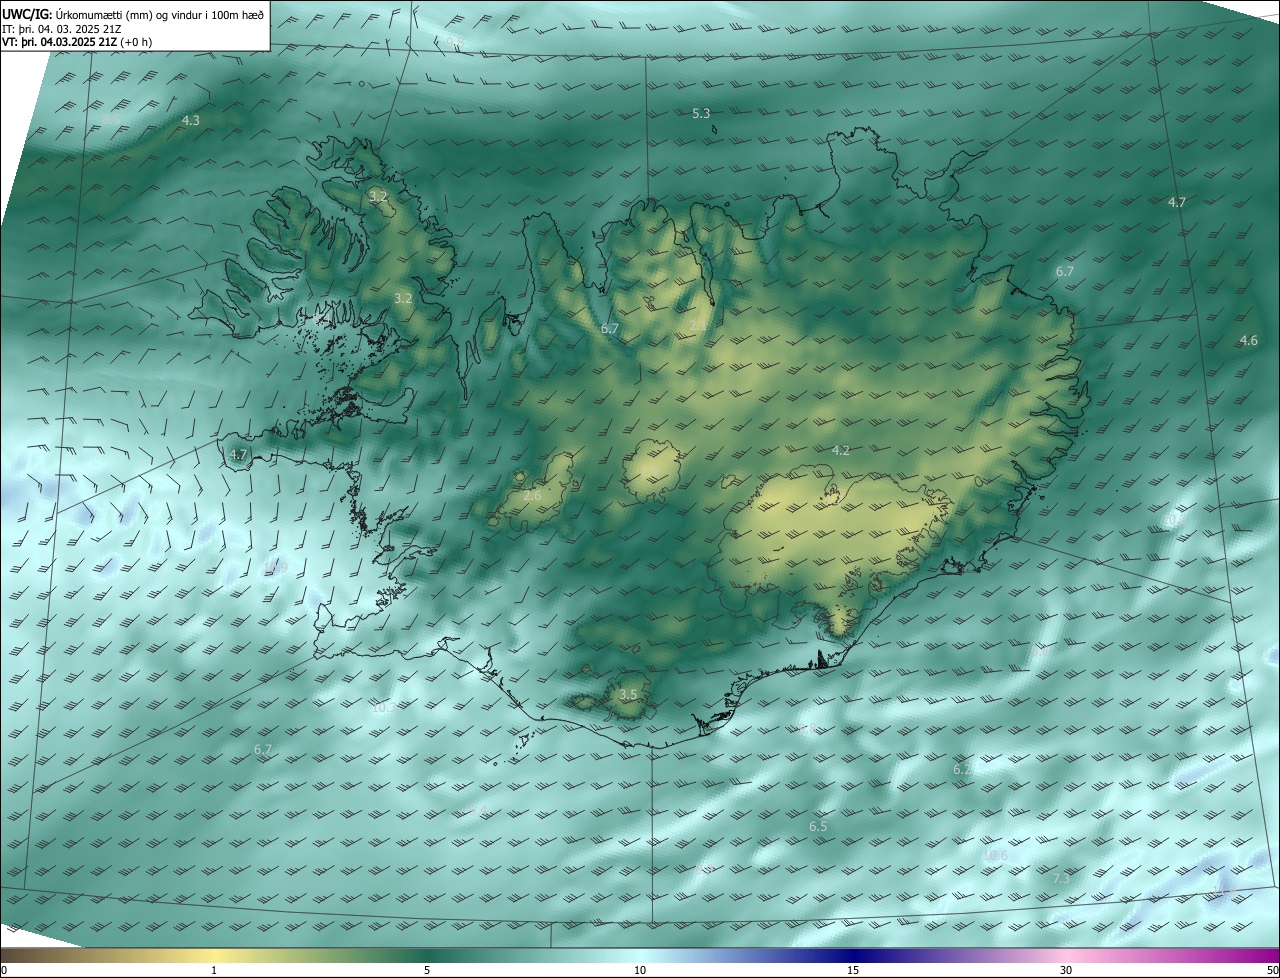Image resolution: width=1280 pixels, height=978 pixels.
Task: Click the "VT: þri. 04.03.2025 21Z (+0 h)" line
Action: [x=77, y=42]
